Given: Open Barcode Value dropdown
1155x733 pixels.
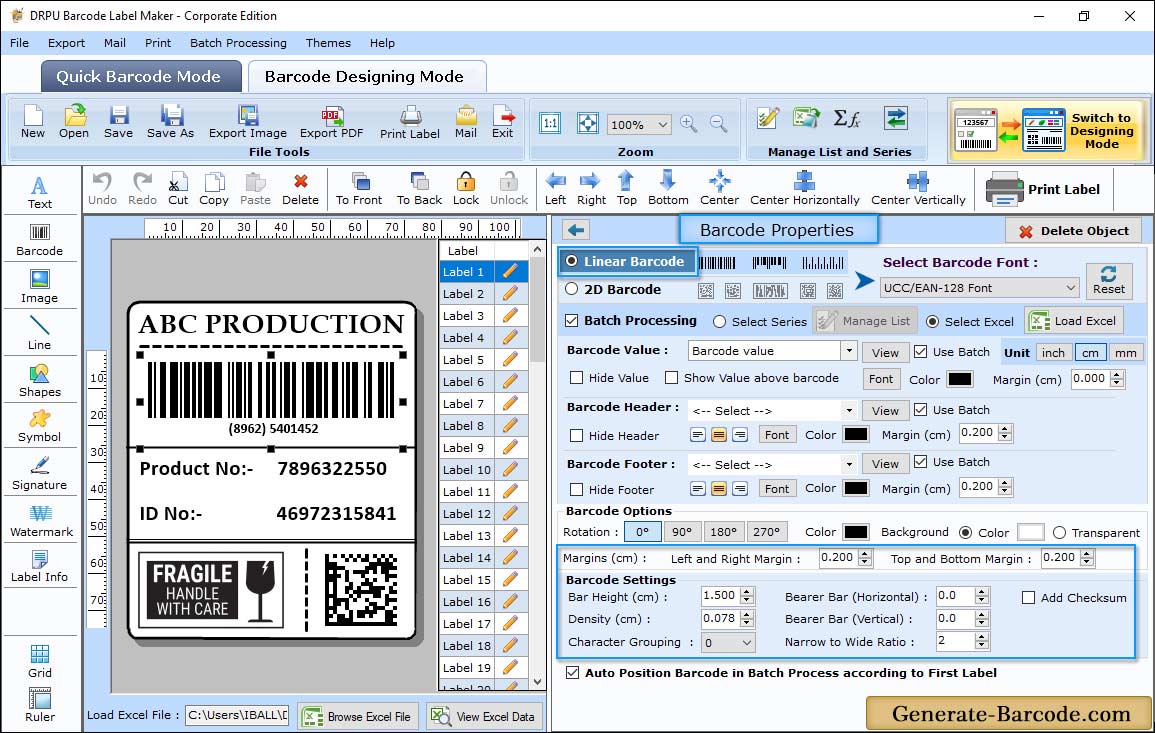Looking at the screenshot, I should coord(849,351).
